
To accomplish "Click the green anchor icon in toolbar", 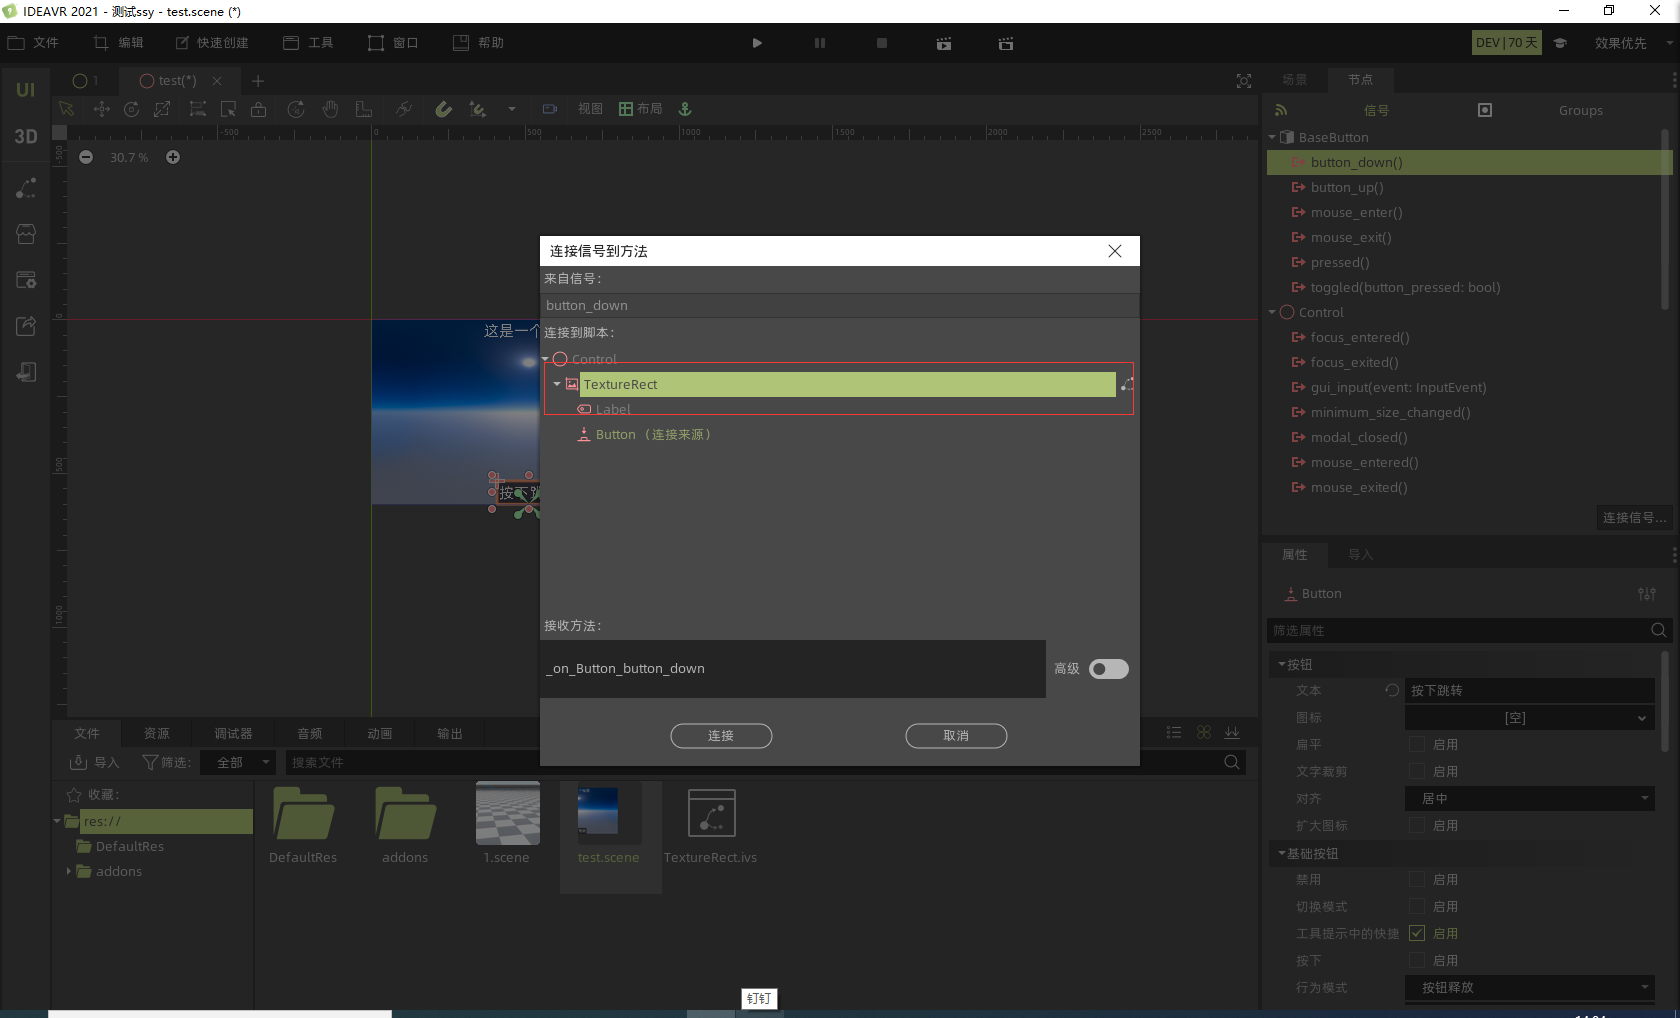I will click(685, 109).
